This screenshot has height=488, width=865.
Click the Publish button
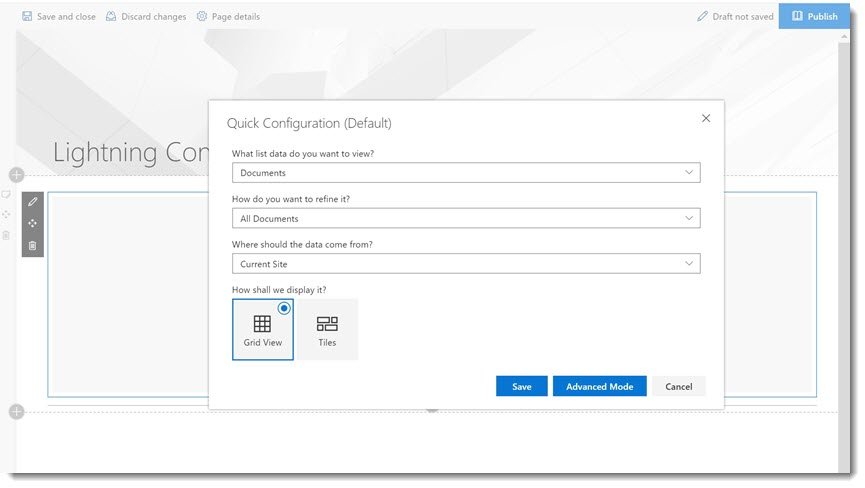[814, 16]
